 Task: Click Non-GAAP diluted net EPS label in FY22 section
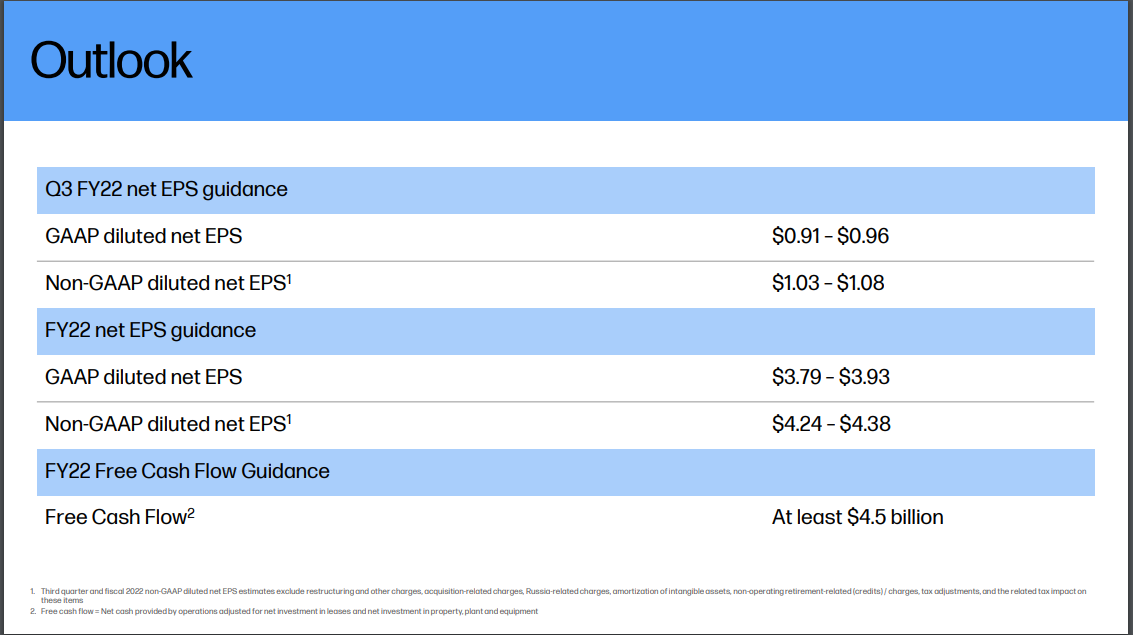coord(165,425)
